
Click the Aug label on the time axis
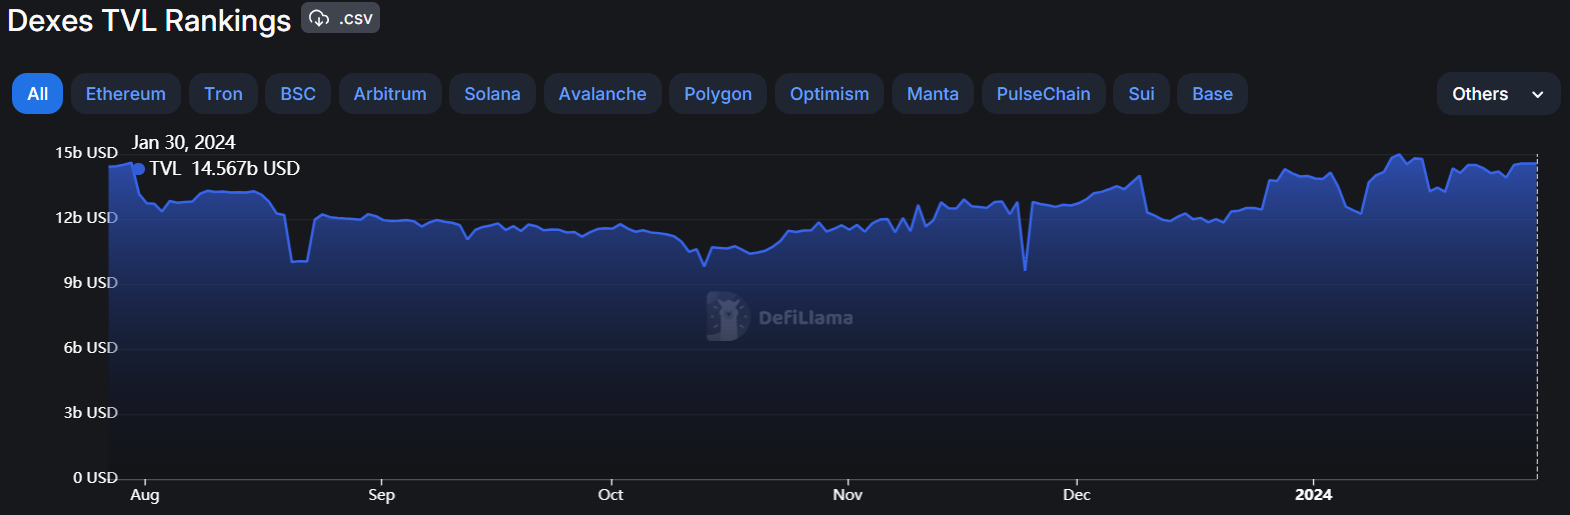pyautogui.click(x=145, y=495)
